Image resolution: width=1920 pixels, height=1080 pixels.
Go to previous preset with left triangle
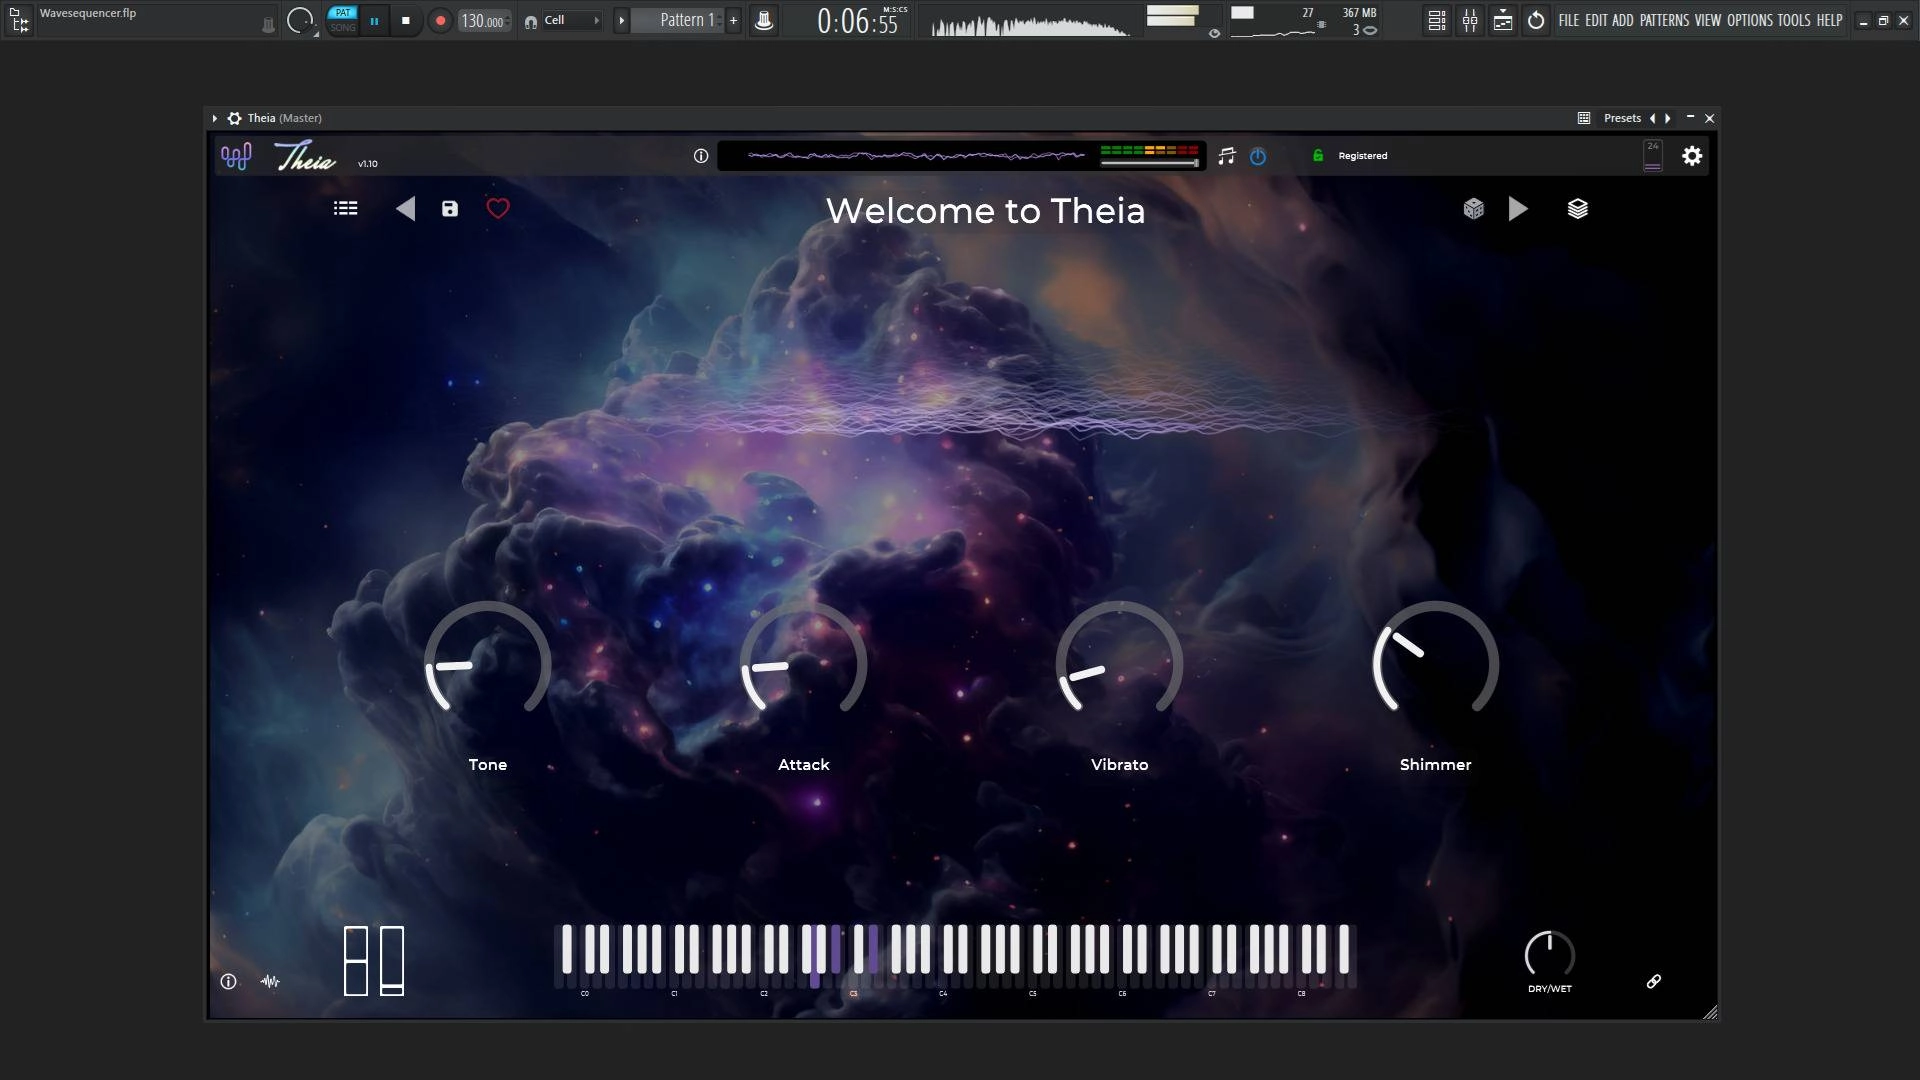(405, 208)
